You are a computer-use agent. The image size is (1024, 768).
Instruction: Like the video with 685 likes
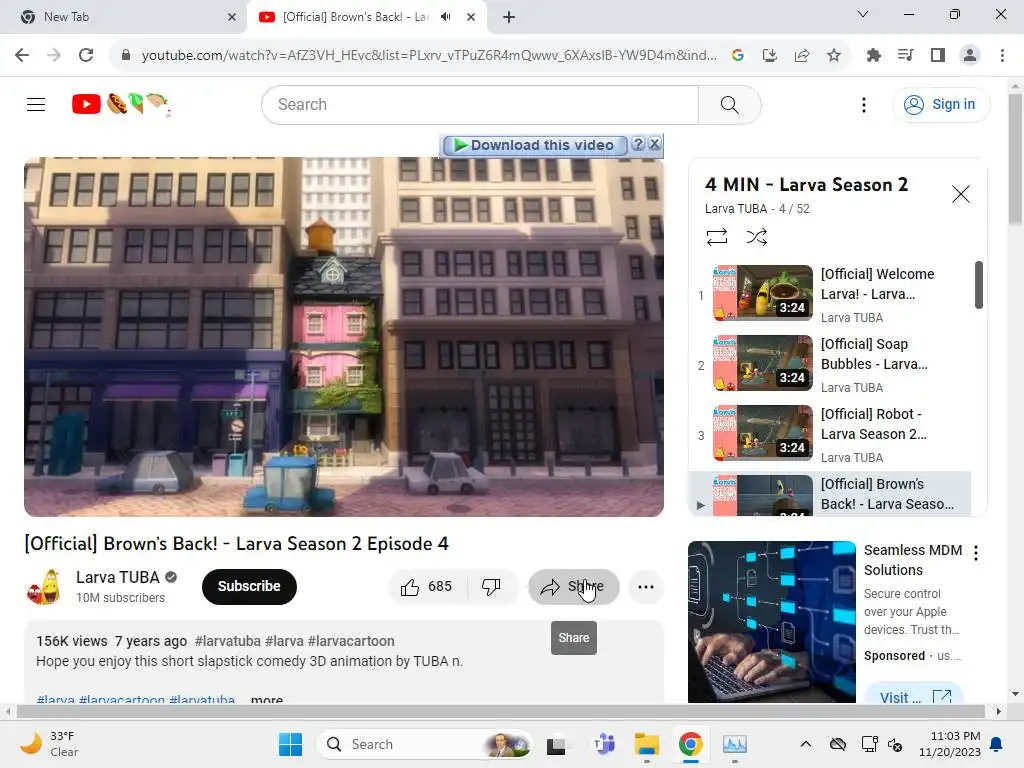pyautogui.click(x=426, y=586)
